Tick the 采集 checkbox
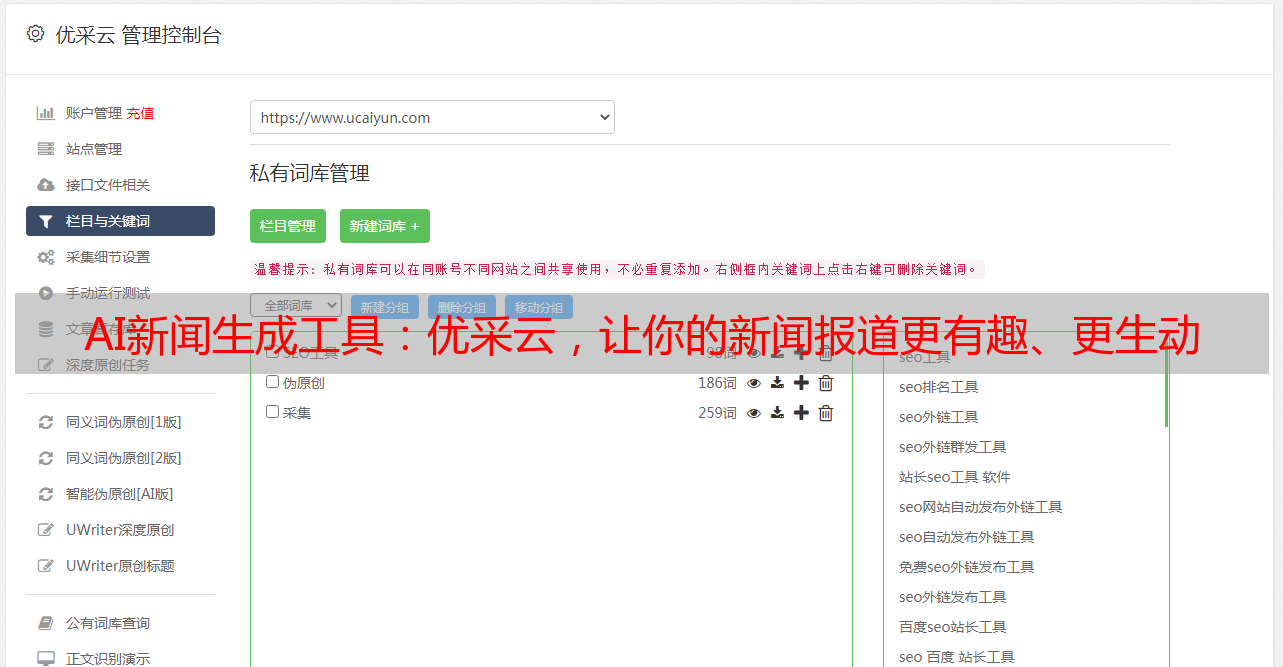The height and width of the screenshot is (667, 1283). (272, 412)
